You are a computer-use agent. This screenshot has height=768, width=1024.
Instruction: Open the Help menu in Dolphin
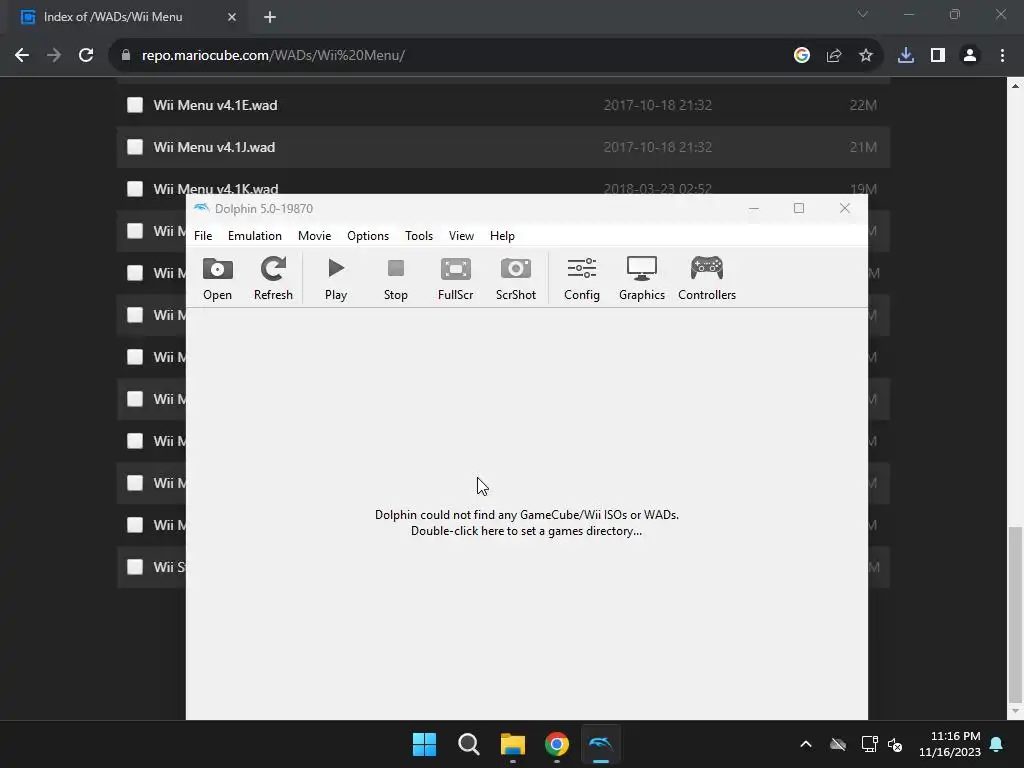click(x=502, y=236)
